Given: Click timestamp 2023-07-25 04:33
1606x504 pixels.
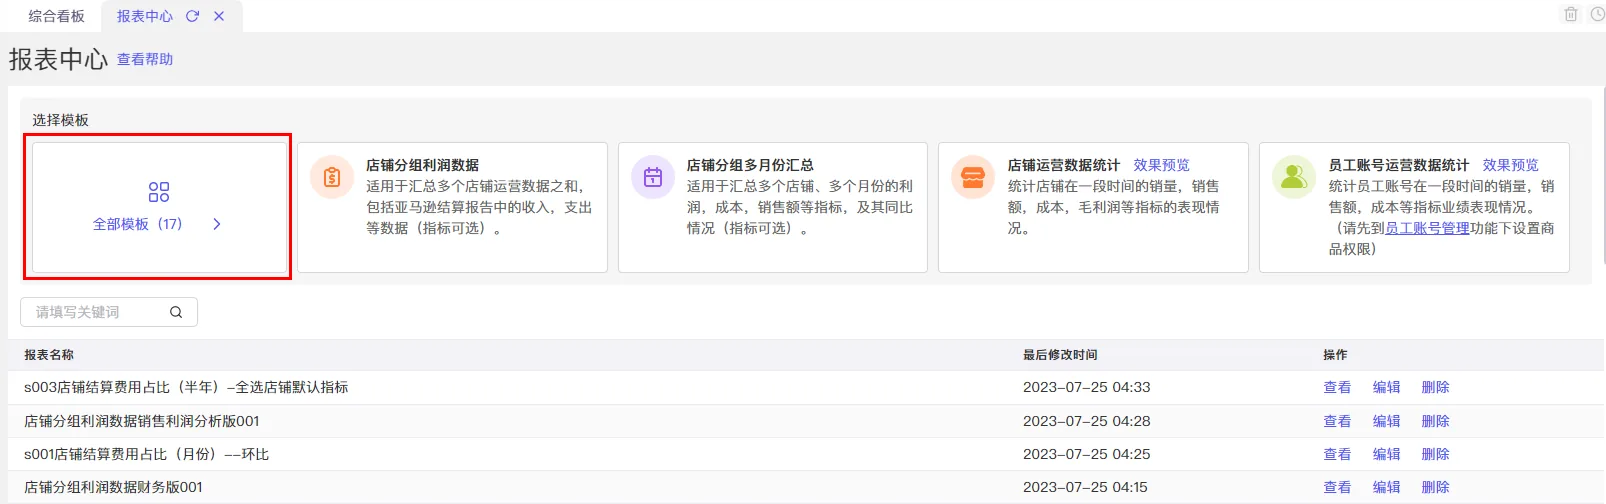Looking at the screenshot, I should pos(1087,387).
